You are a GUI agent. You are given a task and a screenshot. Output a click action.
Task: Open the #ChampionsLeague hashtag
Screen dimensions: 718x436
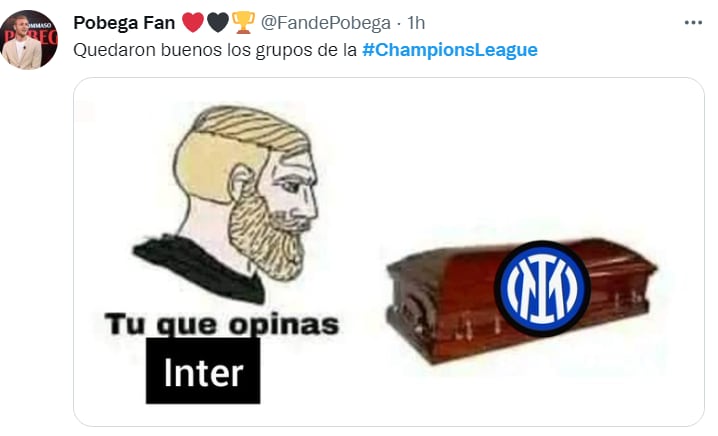450,50
